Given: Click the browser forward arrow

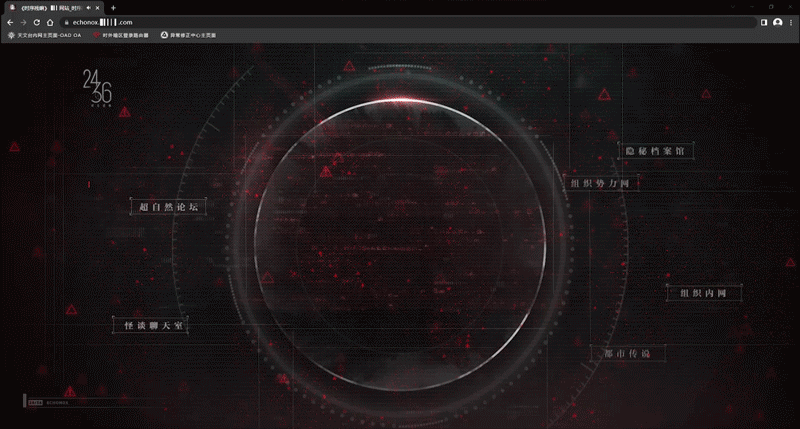Looking at the screenshot, I should (23, 21).
